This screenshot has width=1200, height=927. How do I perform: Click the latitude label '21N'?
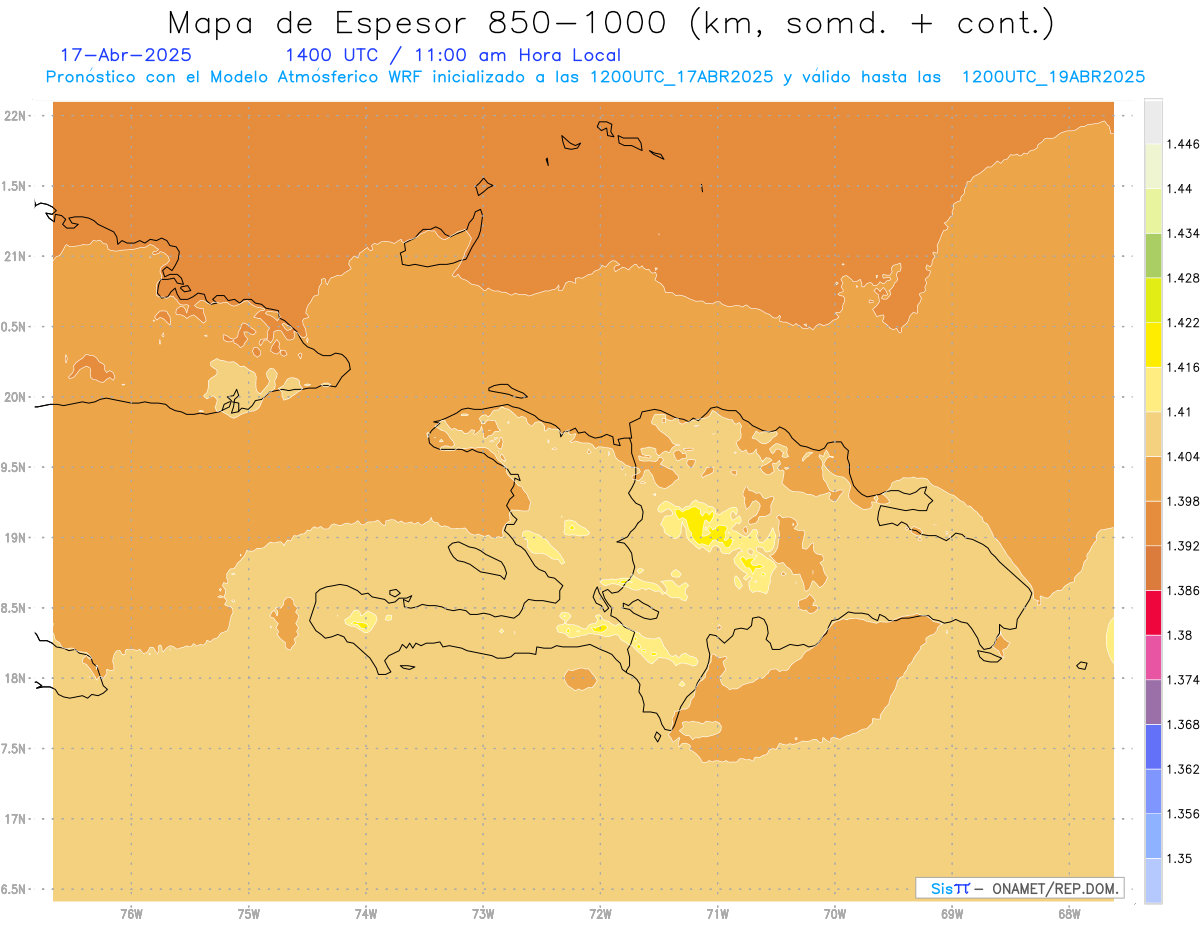tap(17, 257)
